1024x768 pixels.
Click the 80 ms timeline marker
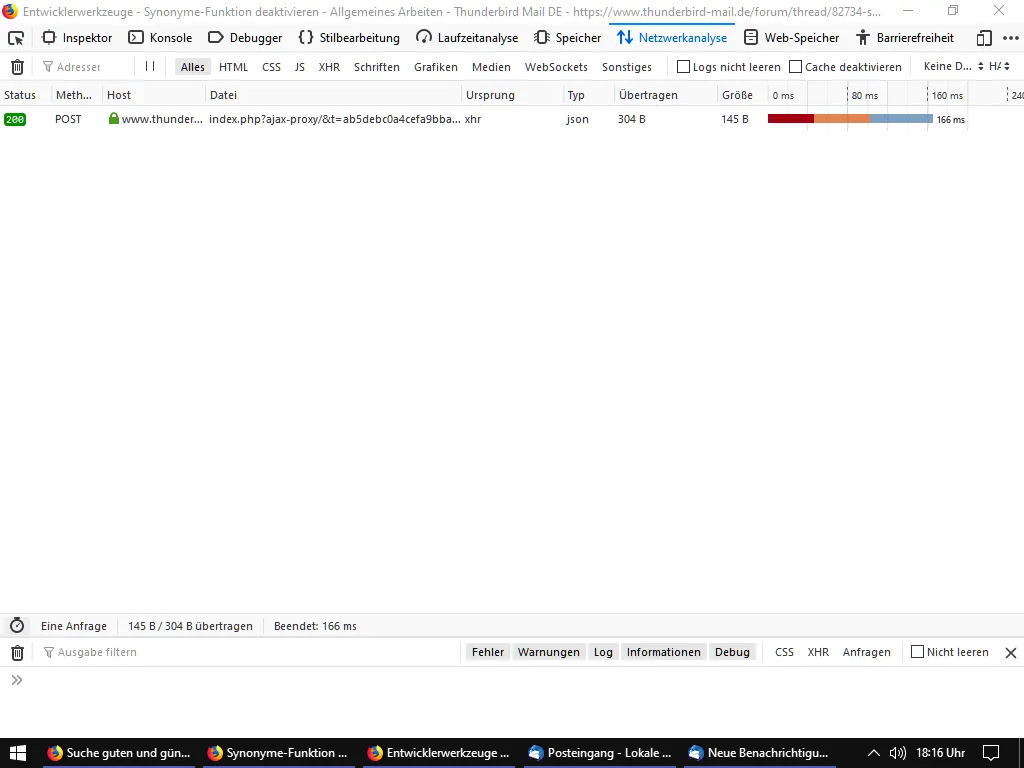coord(865,95)
